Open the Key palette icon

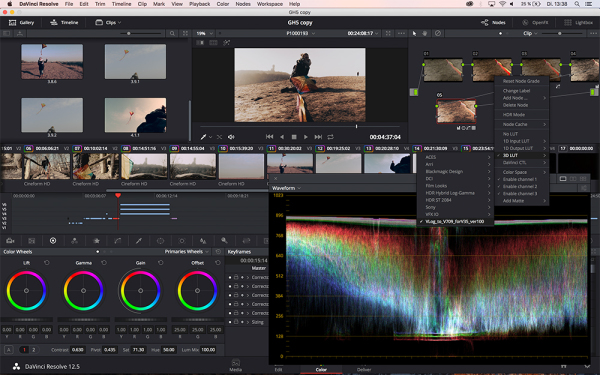[224, 241]
